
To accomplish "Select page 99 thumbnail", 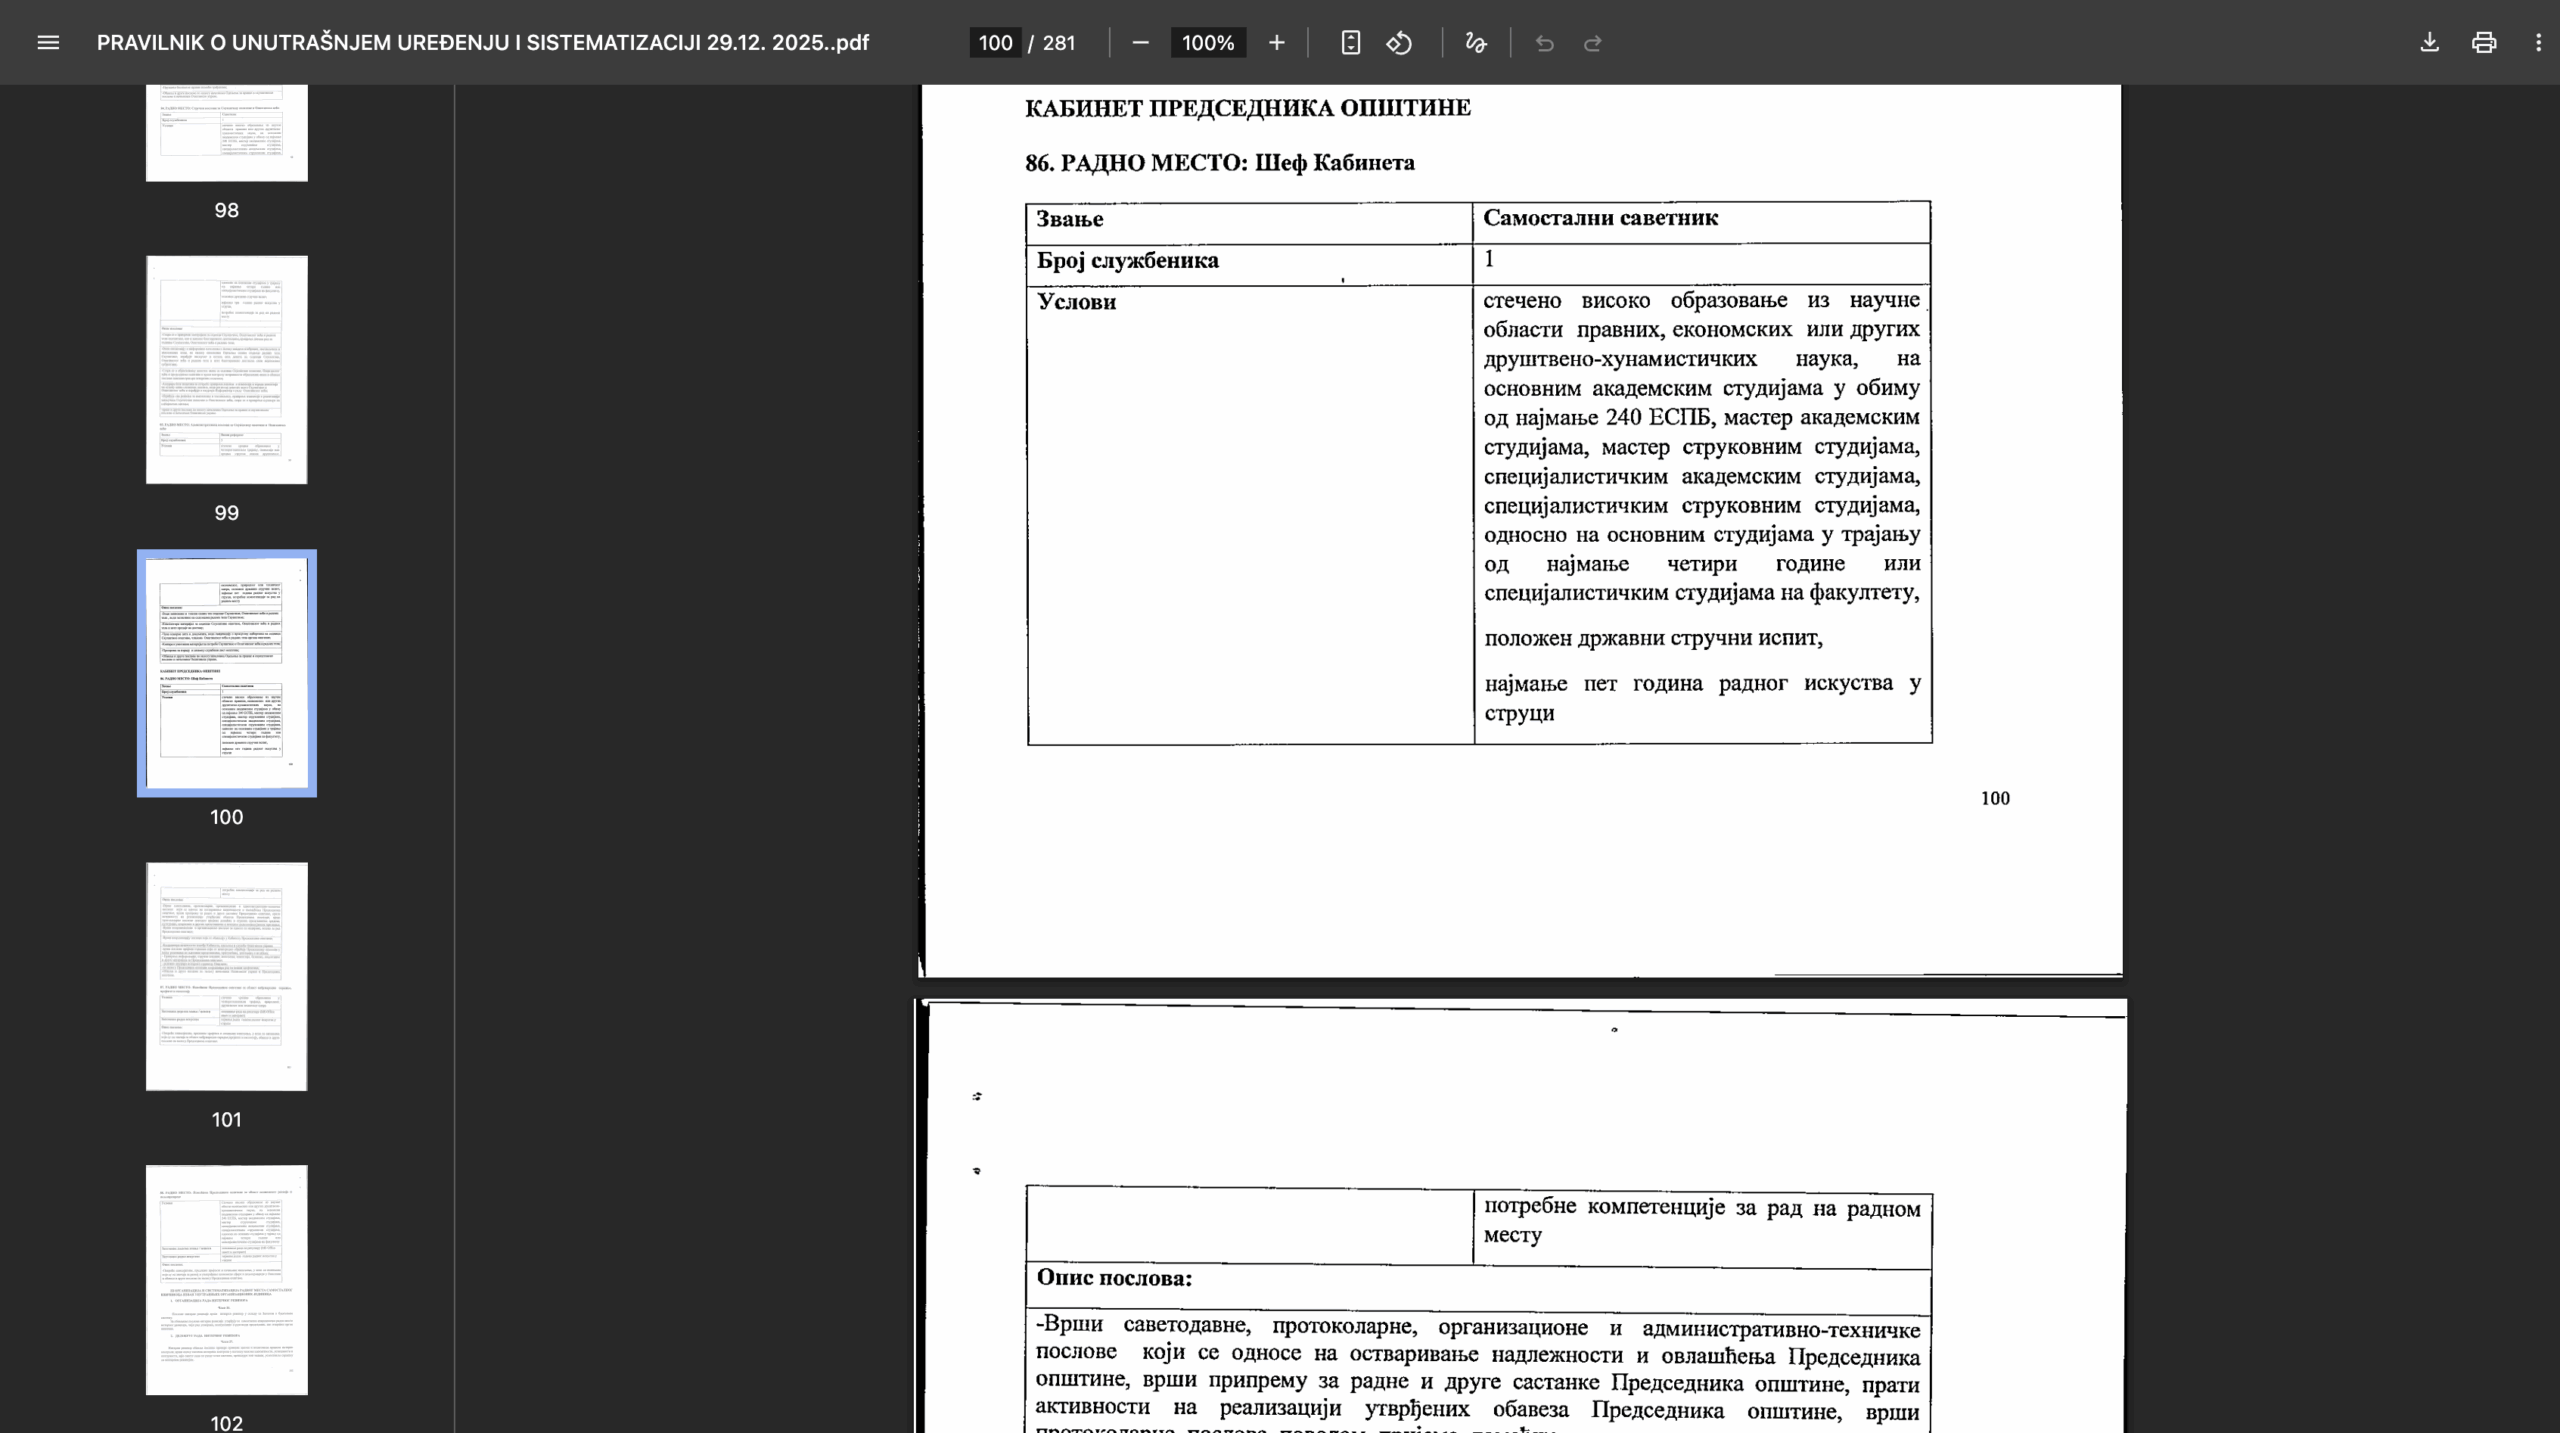I will pyautogui.click(x=227, y=370).
